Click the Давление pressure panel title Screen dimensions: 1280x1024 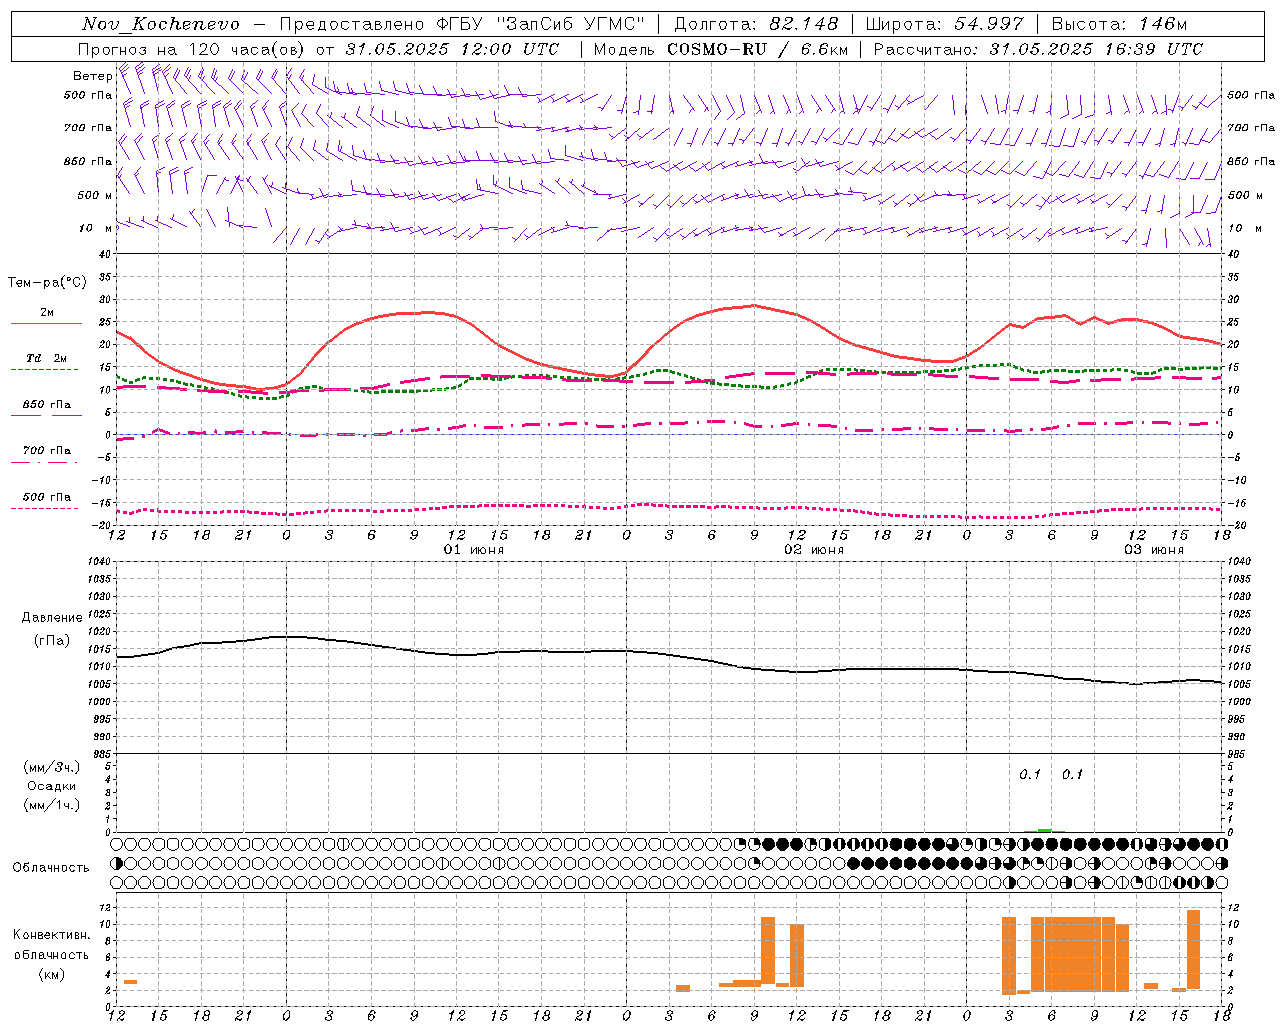pyautogui.click(x=52, y=618)
